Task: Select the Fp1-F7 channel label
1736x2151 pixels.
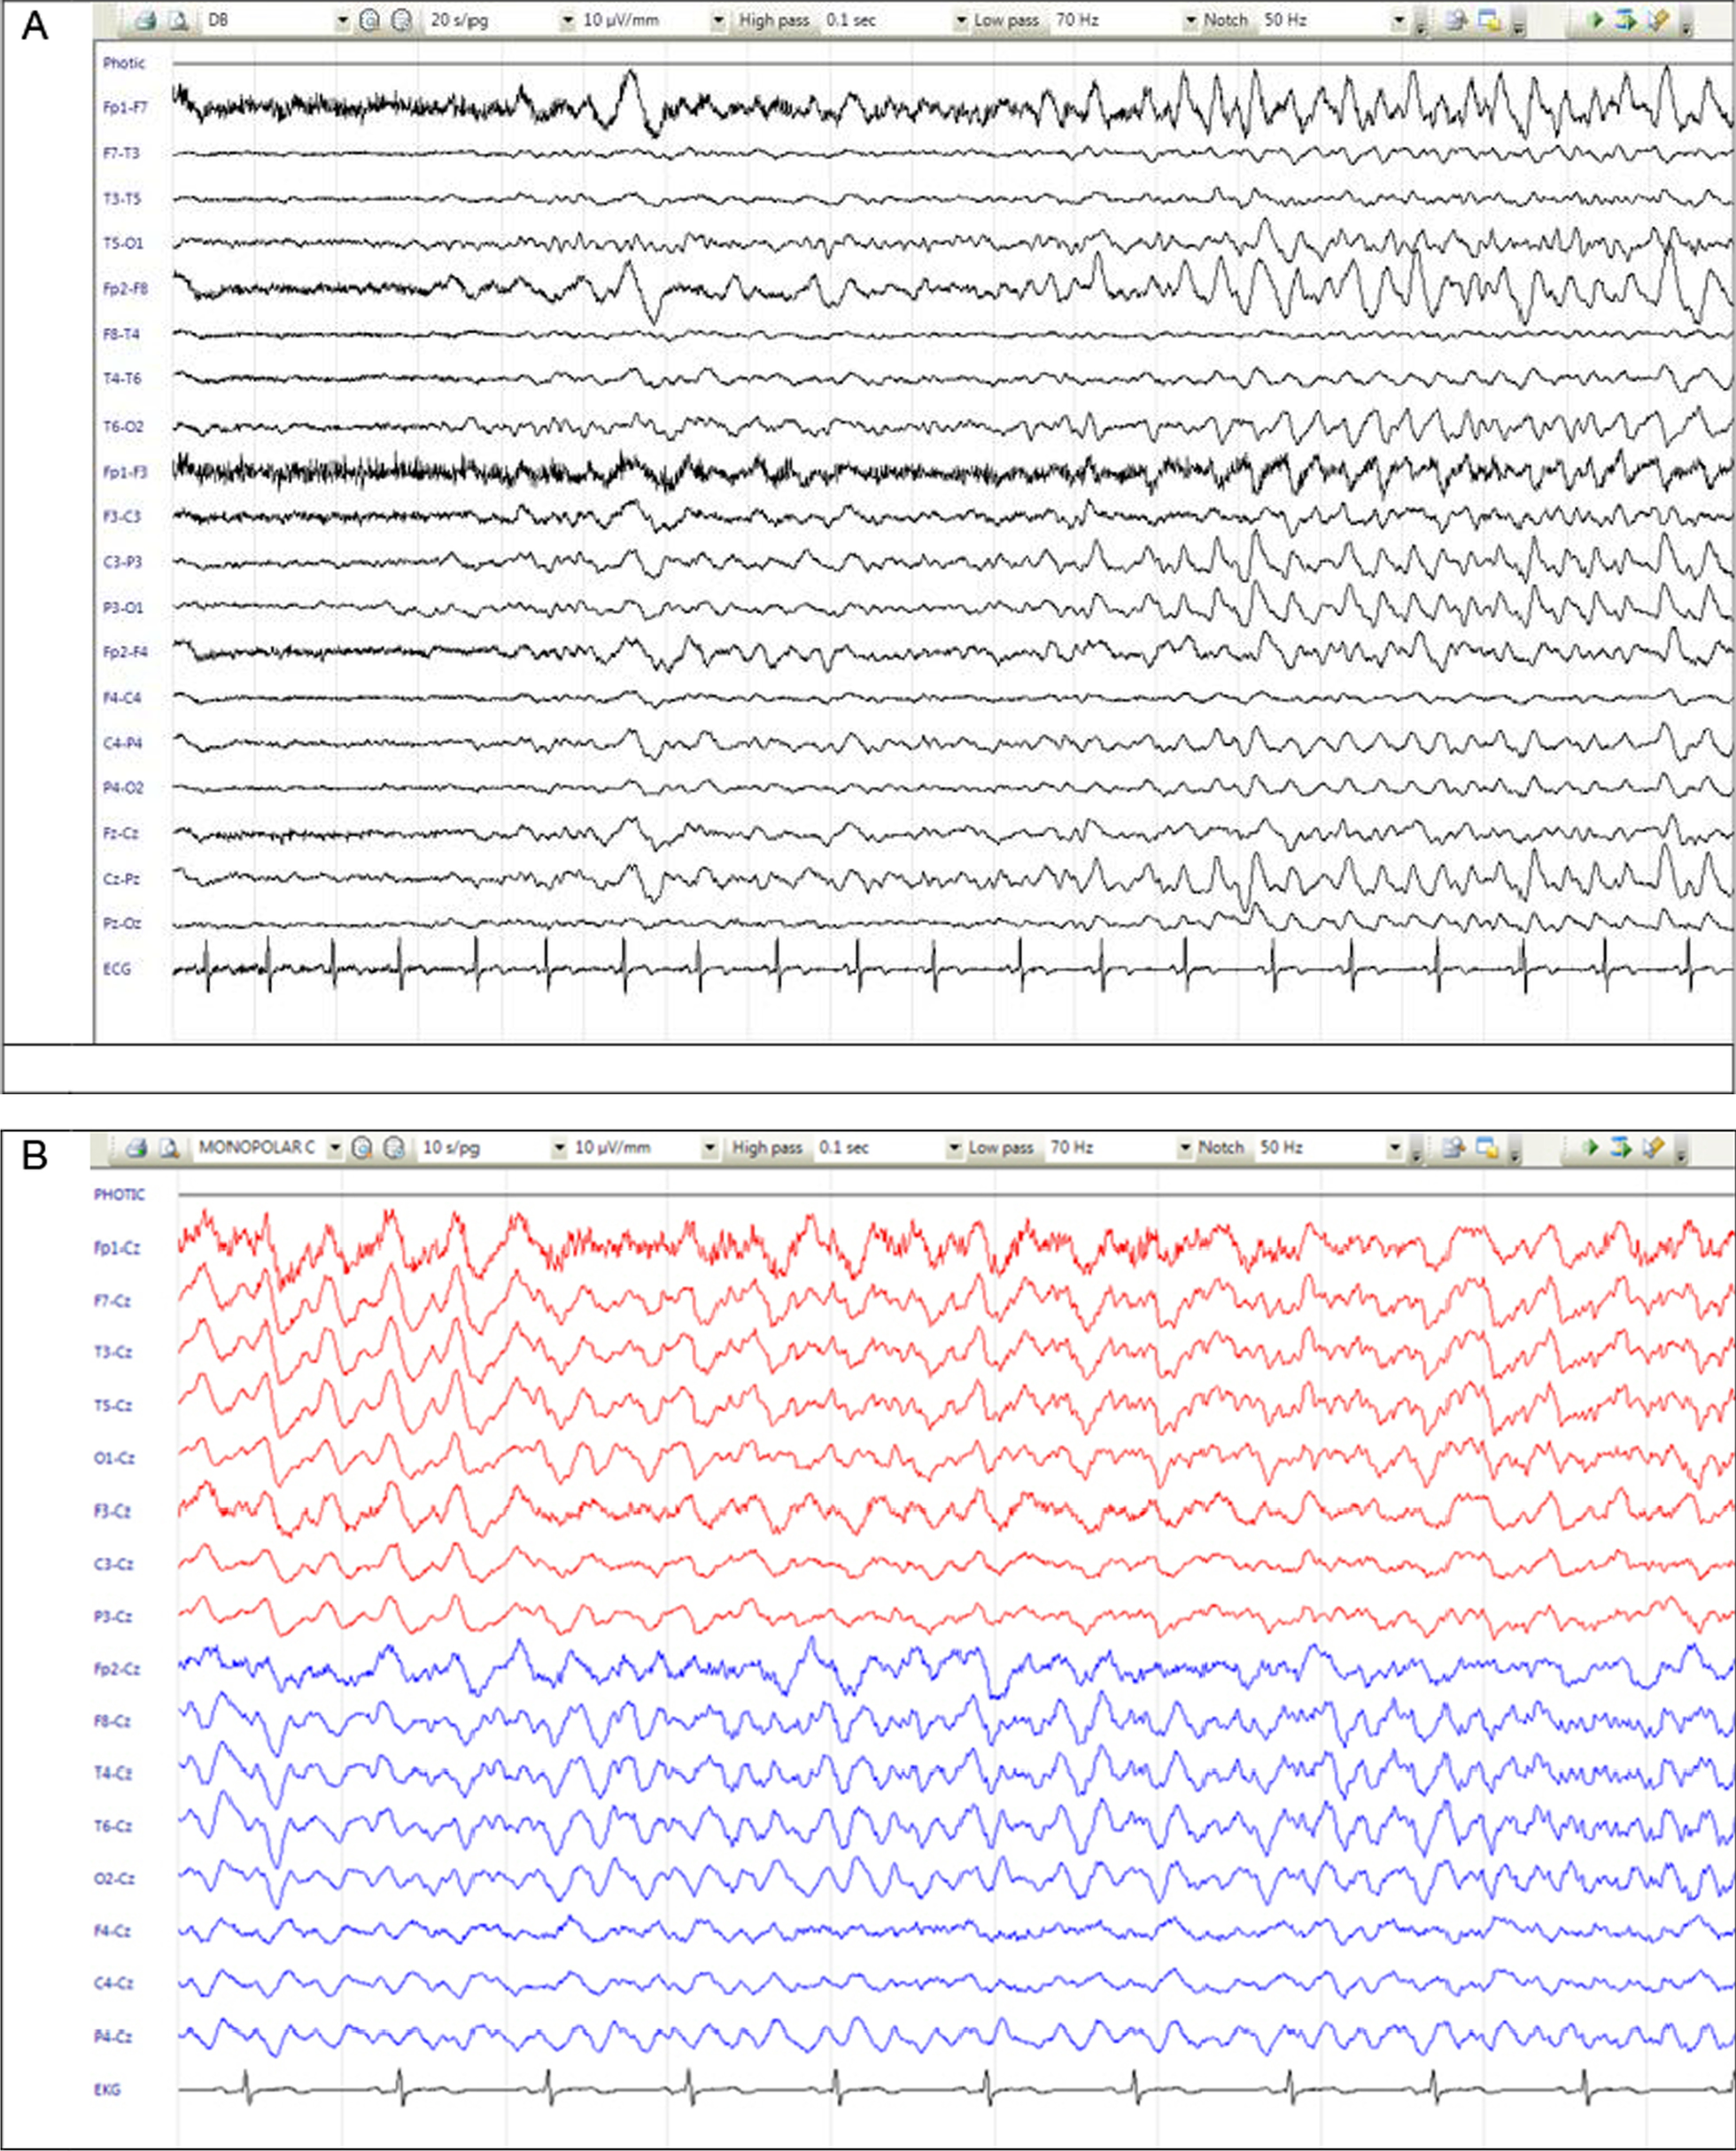Action: [x=125, y=107]
